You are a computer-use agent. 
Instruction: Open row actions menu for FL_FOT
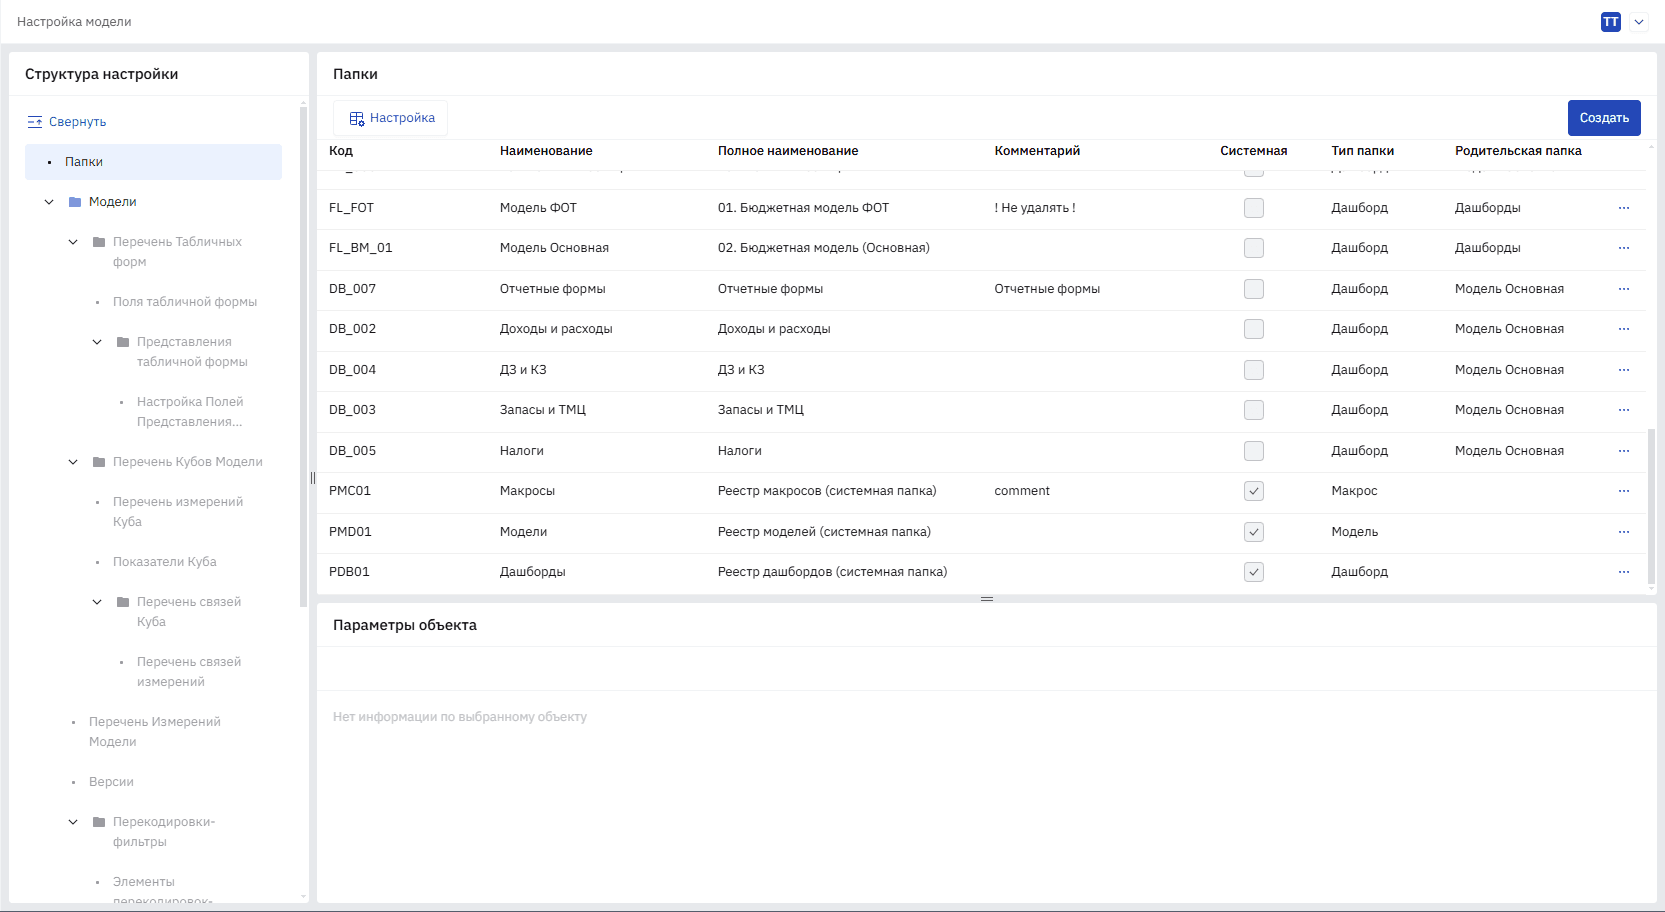point(1623,208)
